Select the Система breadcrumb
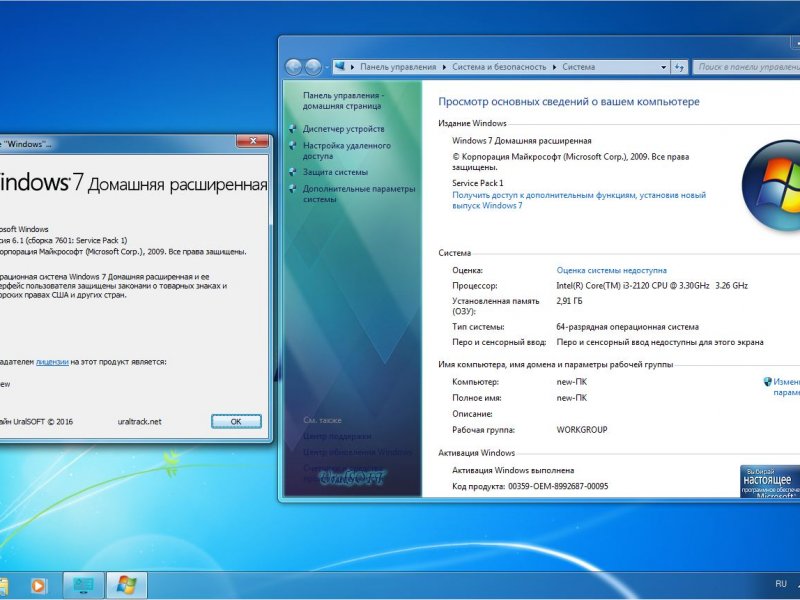The width and height of the screenshot is (800, 600). [x=579, y=67]
